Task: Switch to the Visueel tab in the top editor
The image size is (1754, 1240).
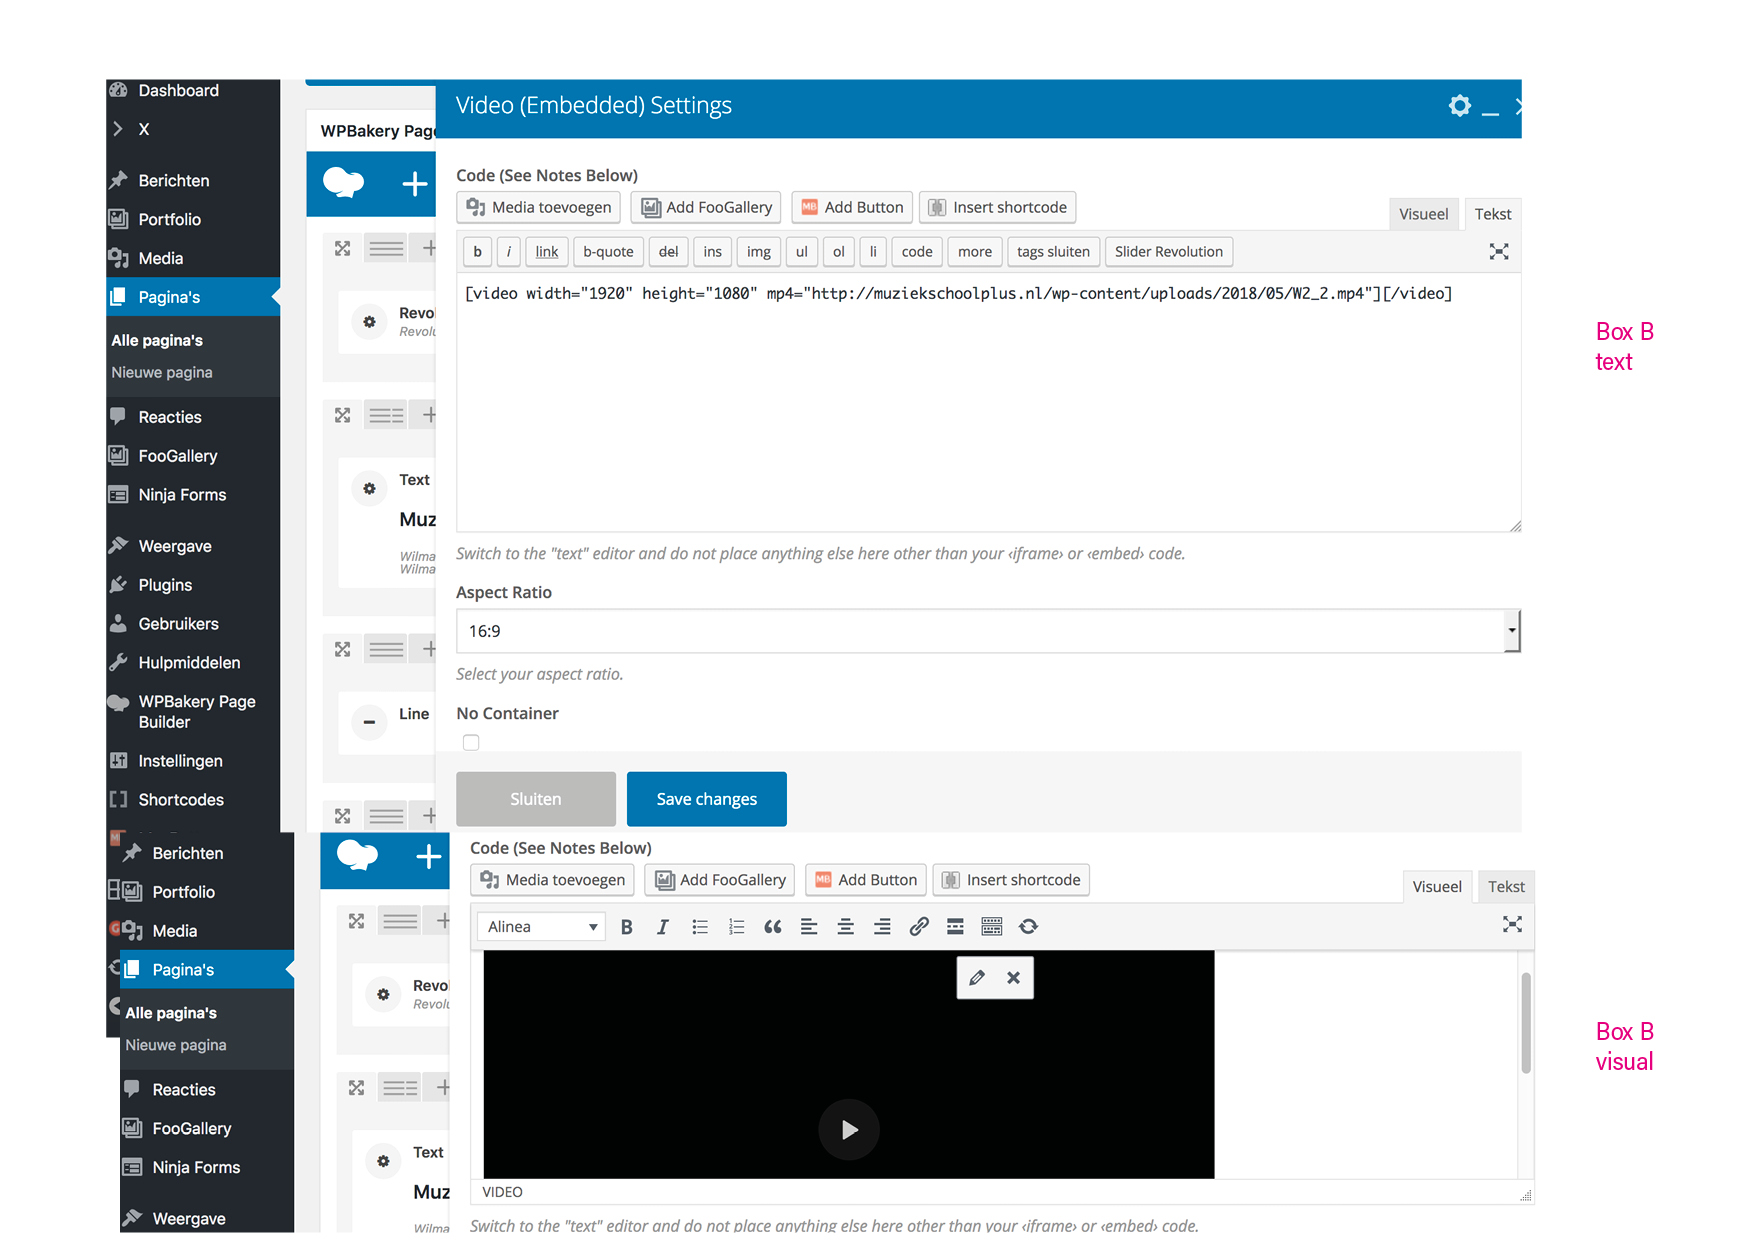Action: (1423, 214)
